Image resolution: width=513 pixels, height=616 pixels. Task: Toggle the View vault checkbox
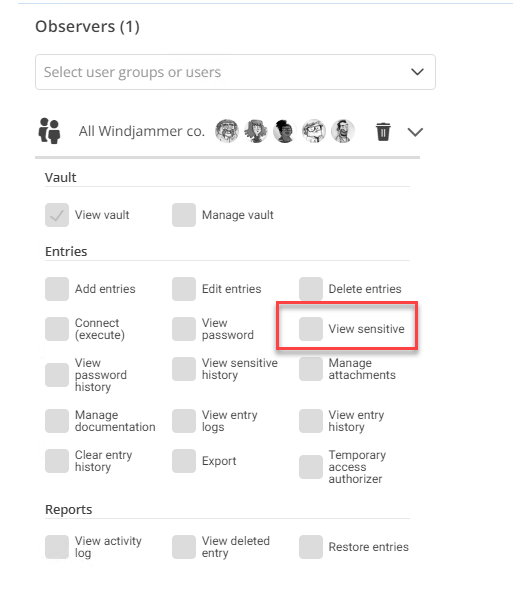(x=57, y=215)
